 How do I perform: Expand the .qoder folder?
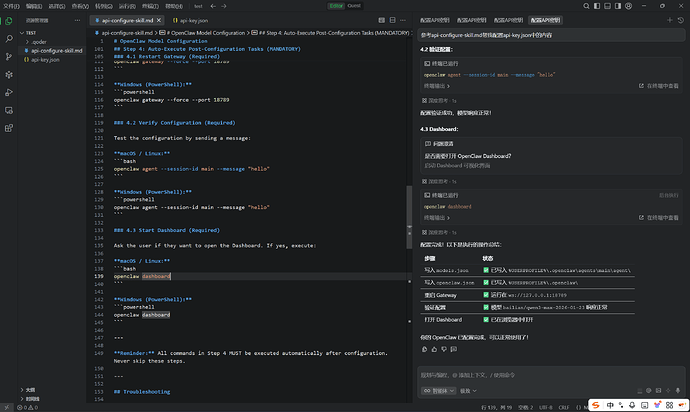[x=40, y=41]
